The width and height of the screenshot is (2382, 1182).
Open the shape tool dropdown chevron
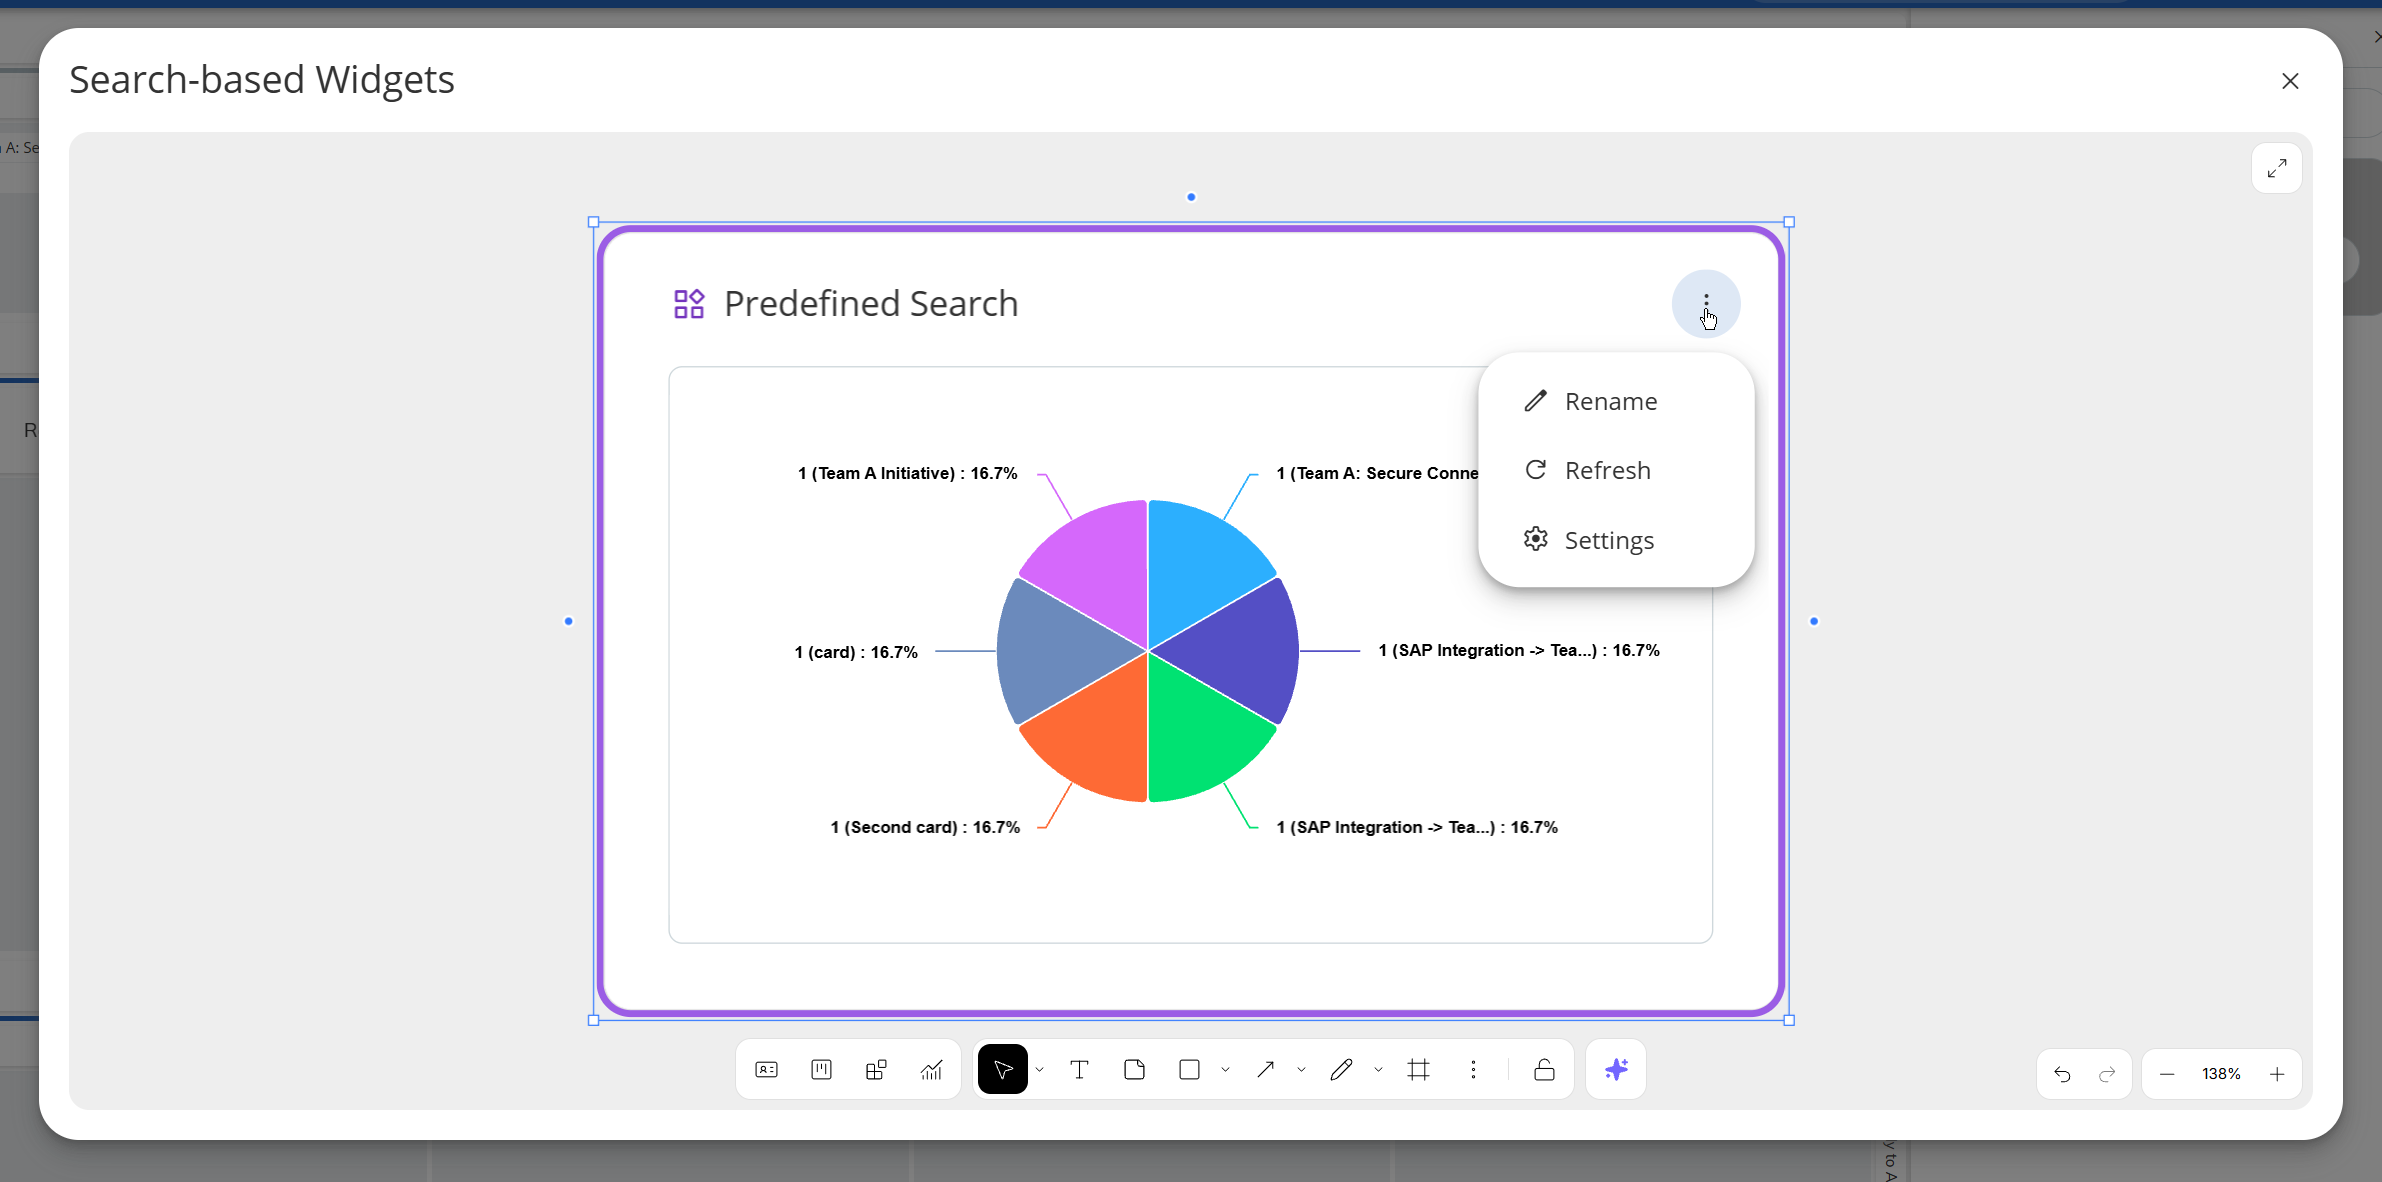pos(1225,1070)
